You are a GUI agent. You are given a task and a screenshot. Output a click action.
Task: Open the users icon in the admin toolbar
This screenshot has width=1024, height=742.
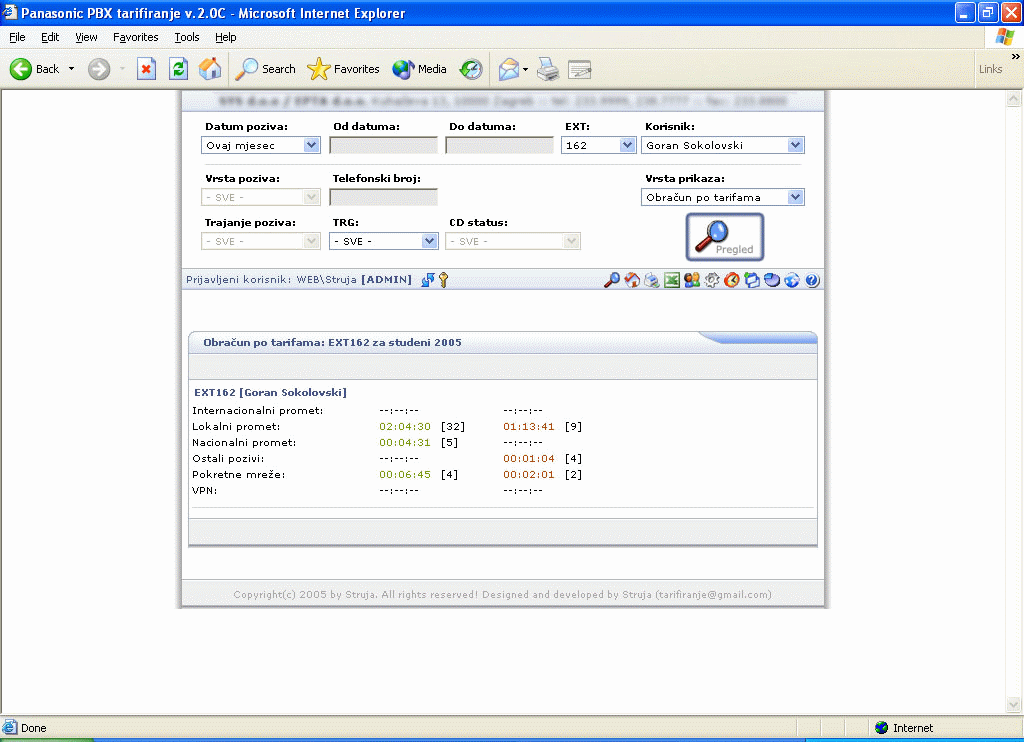tap(692, 280)
